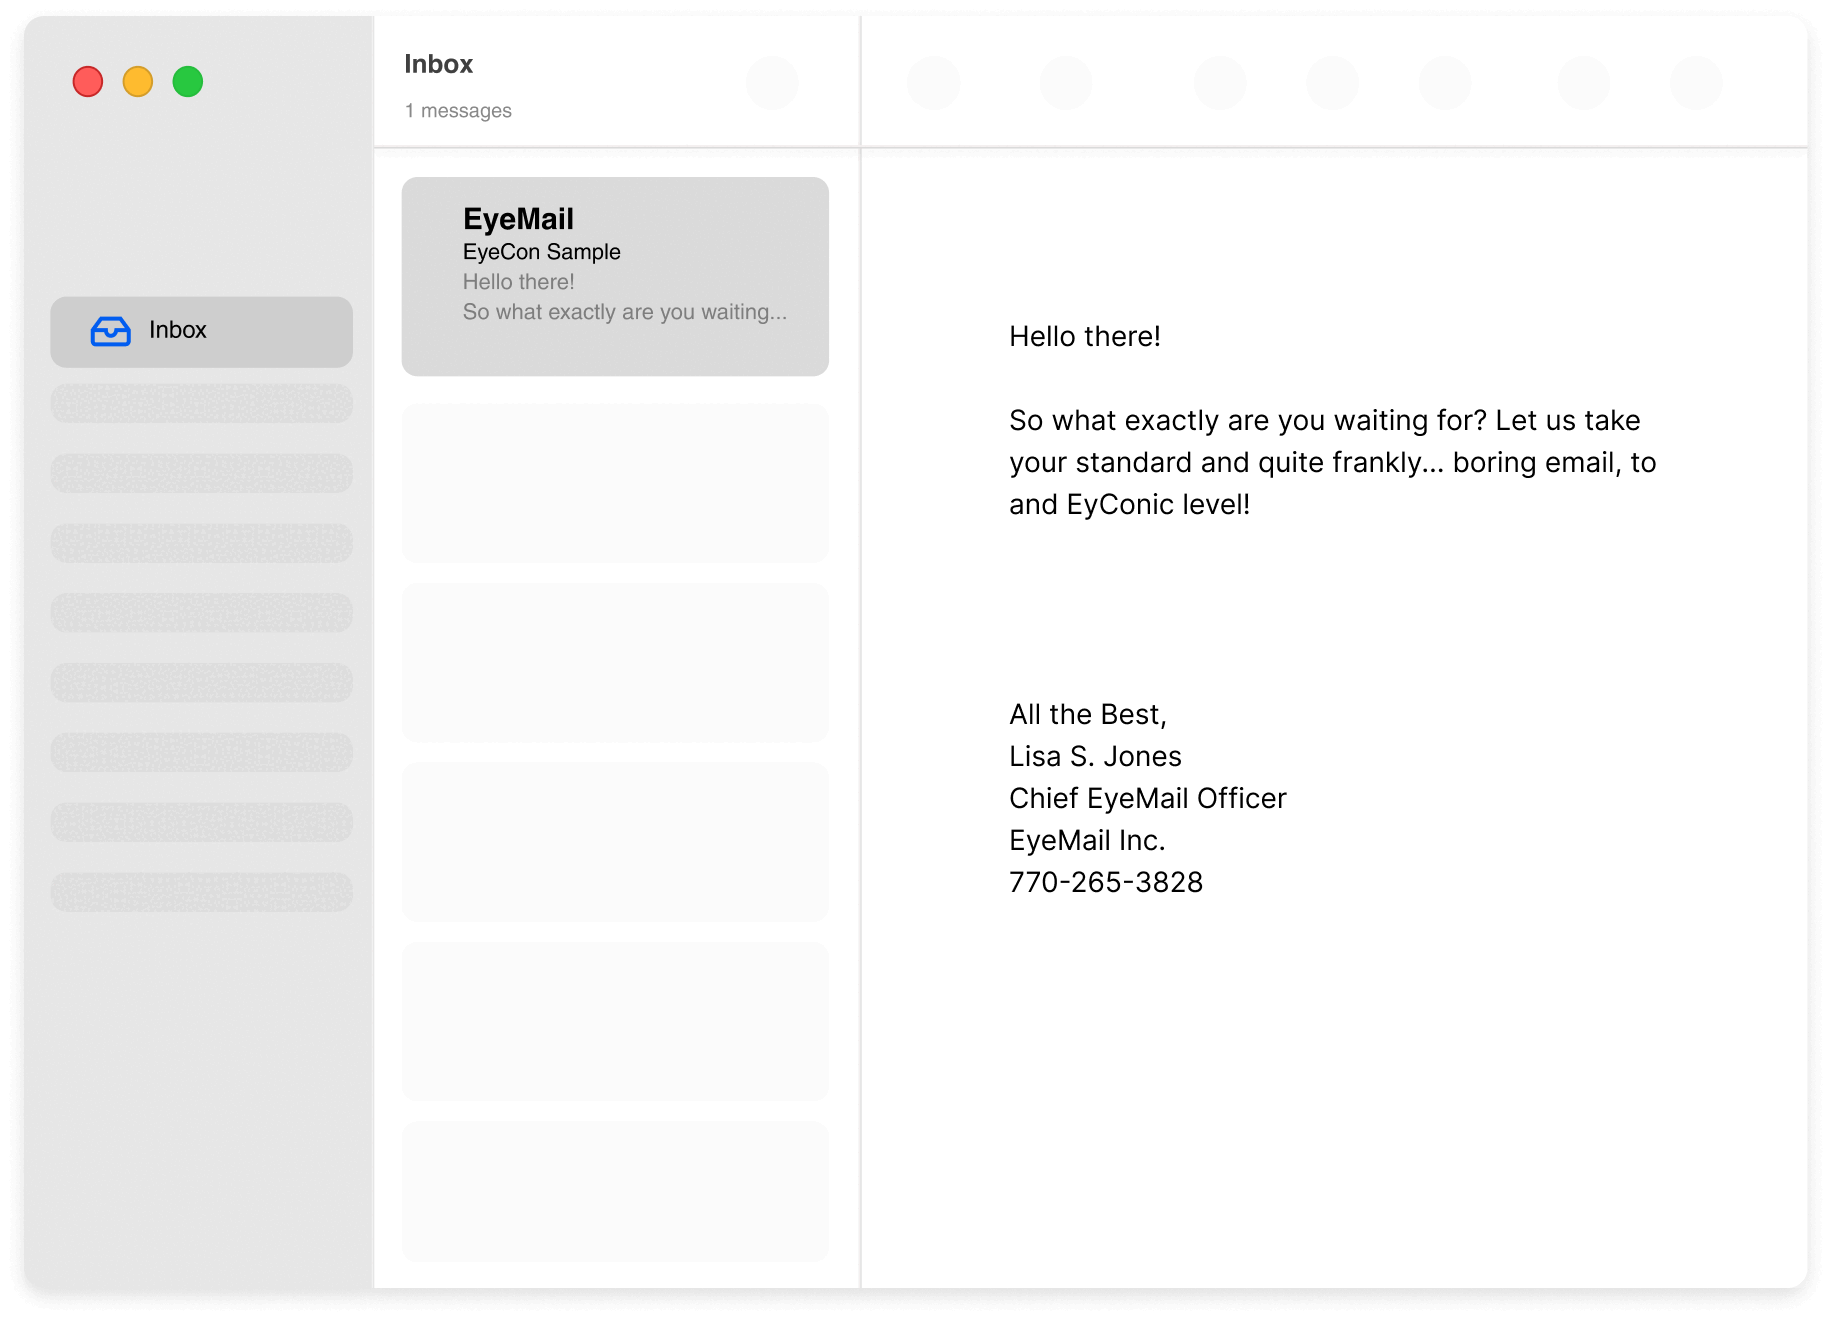The width and height of the screenshot is (1832, 1320).
Task: Click the "Hello there!" greeting in email body
Action: [x=1085, y=336]
